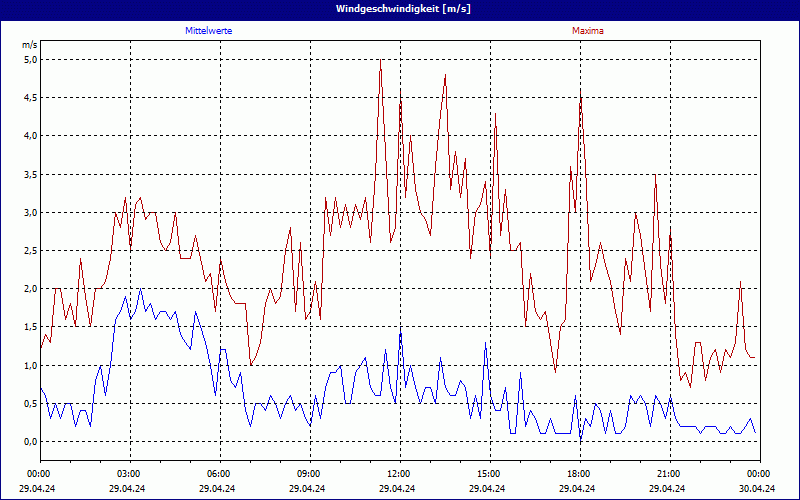Click the 18:00 time axis label
The height and width of the screenshot is (500, 800).
point(580,474)
